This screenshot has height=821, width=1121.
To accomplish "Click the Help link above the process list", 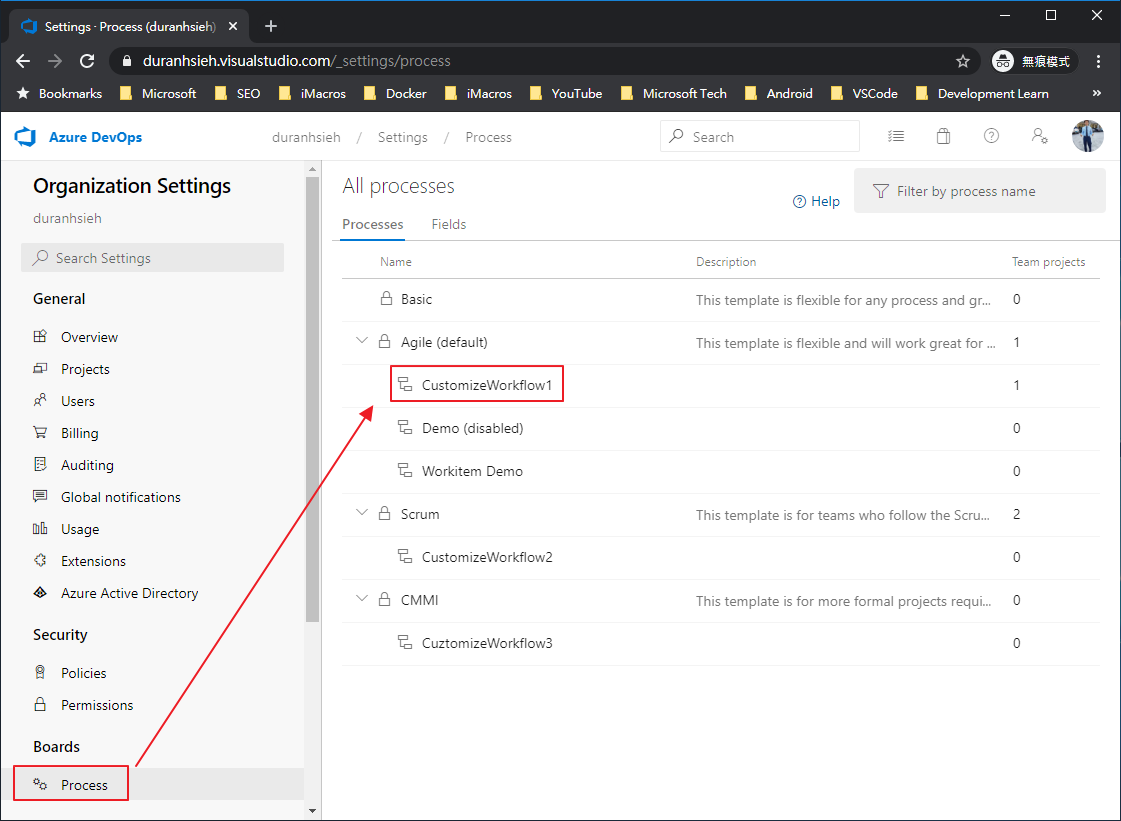I will [x=816, y=201].
